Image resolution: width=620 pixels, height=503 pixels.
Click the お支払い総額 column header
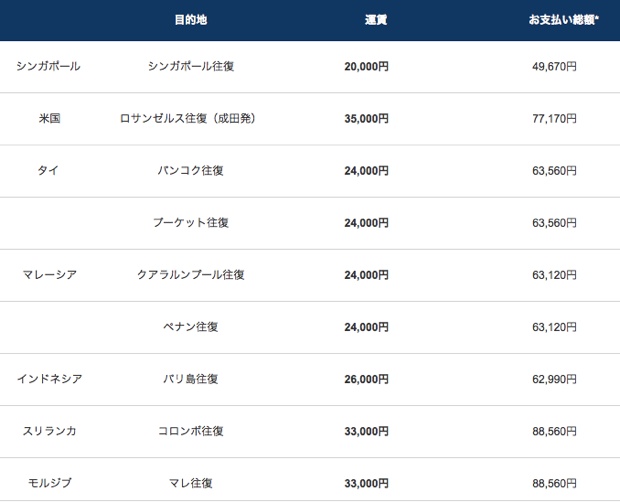click(563, 20)
